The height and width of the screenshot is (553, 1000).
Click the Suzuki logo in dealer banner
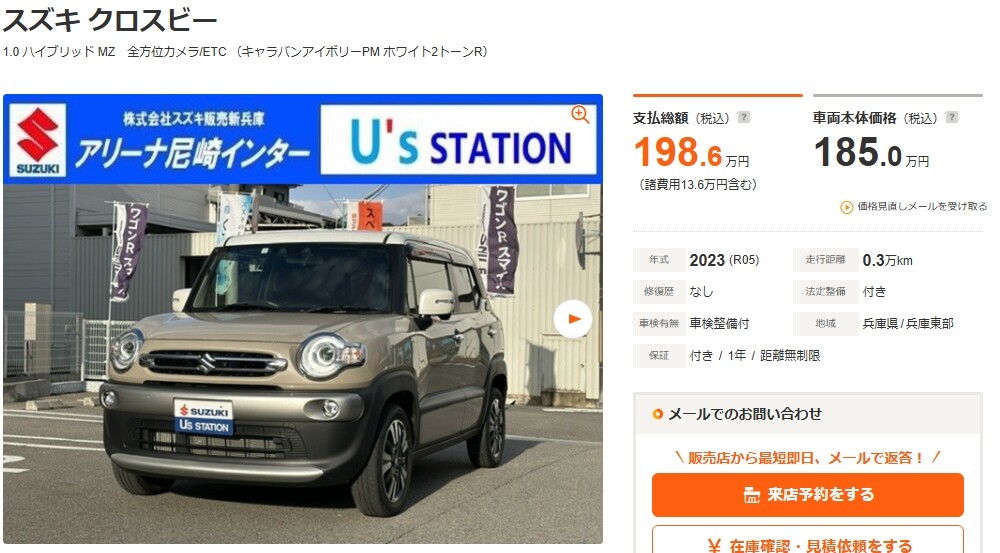tap(38, 140)
